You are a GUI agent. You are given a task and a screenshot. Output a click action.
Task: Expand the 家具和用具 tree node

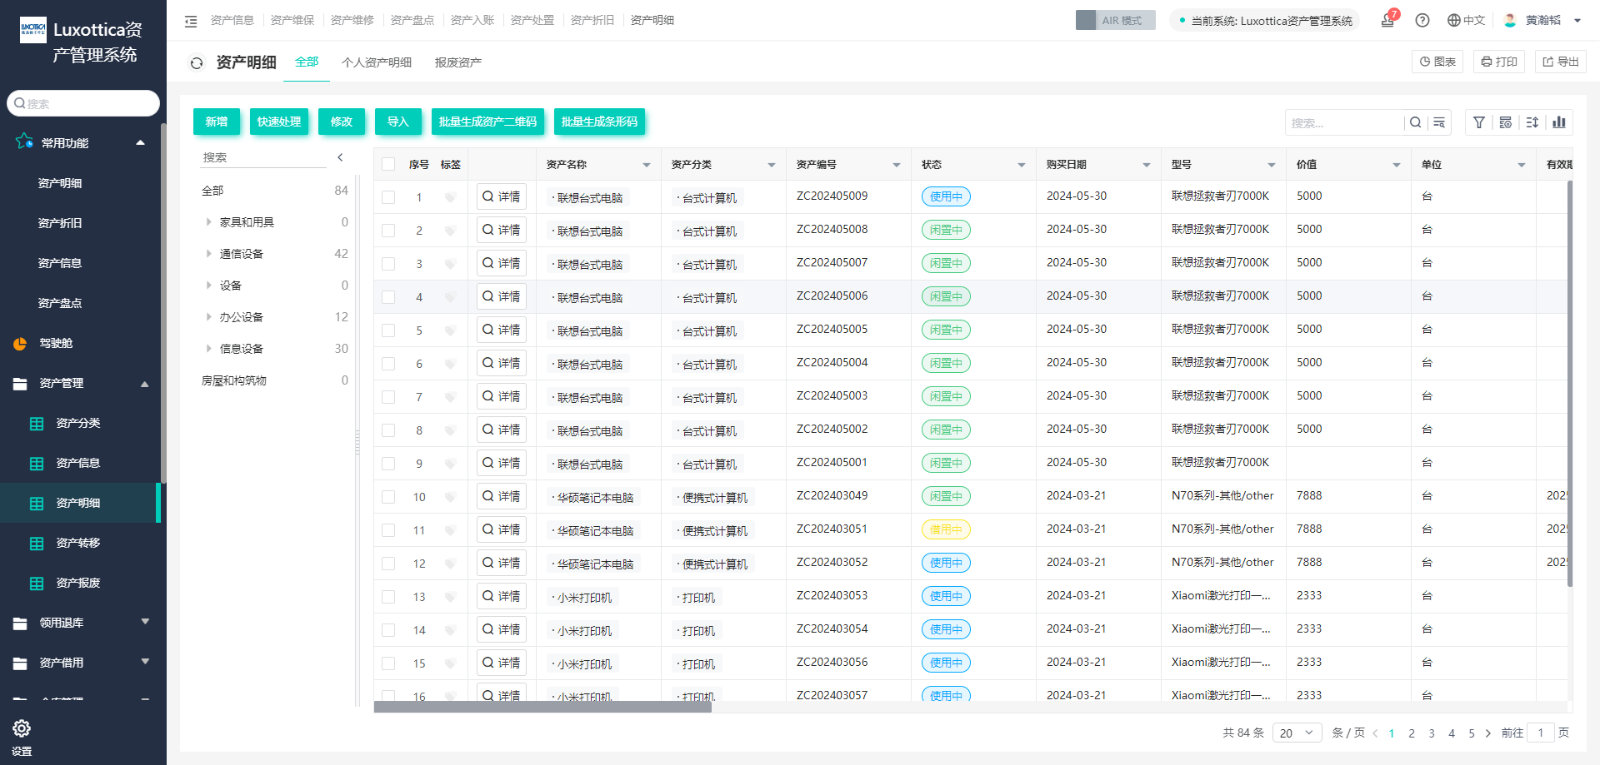point(208,222)
